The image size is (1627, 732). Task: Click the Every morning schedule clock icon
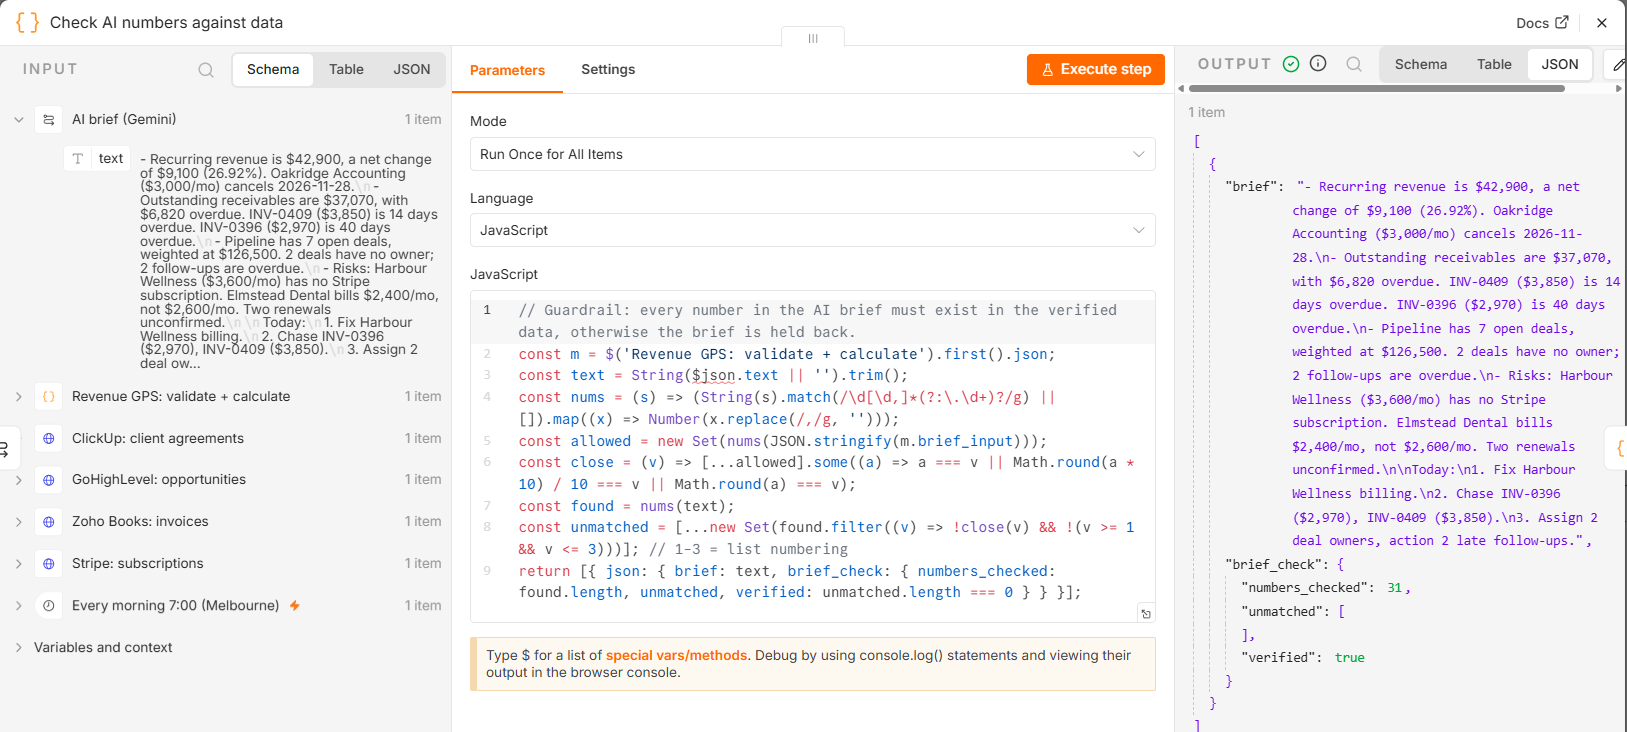click(x=49, y=606)
